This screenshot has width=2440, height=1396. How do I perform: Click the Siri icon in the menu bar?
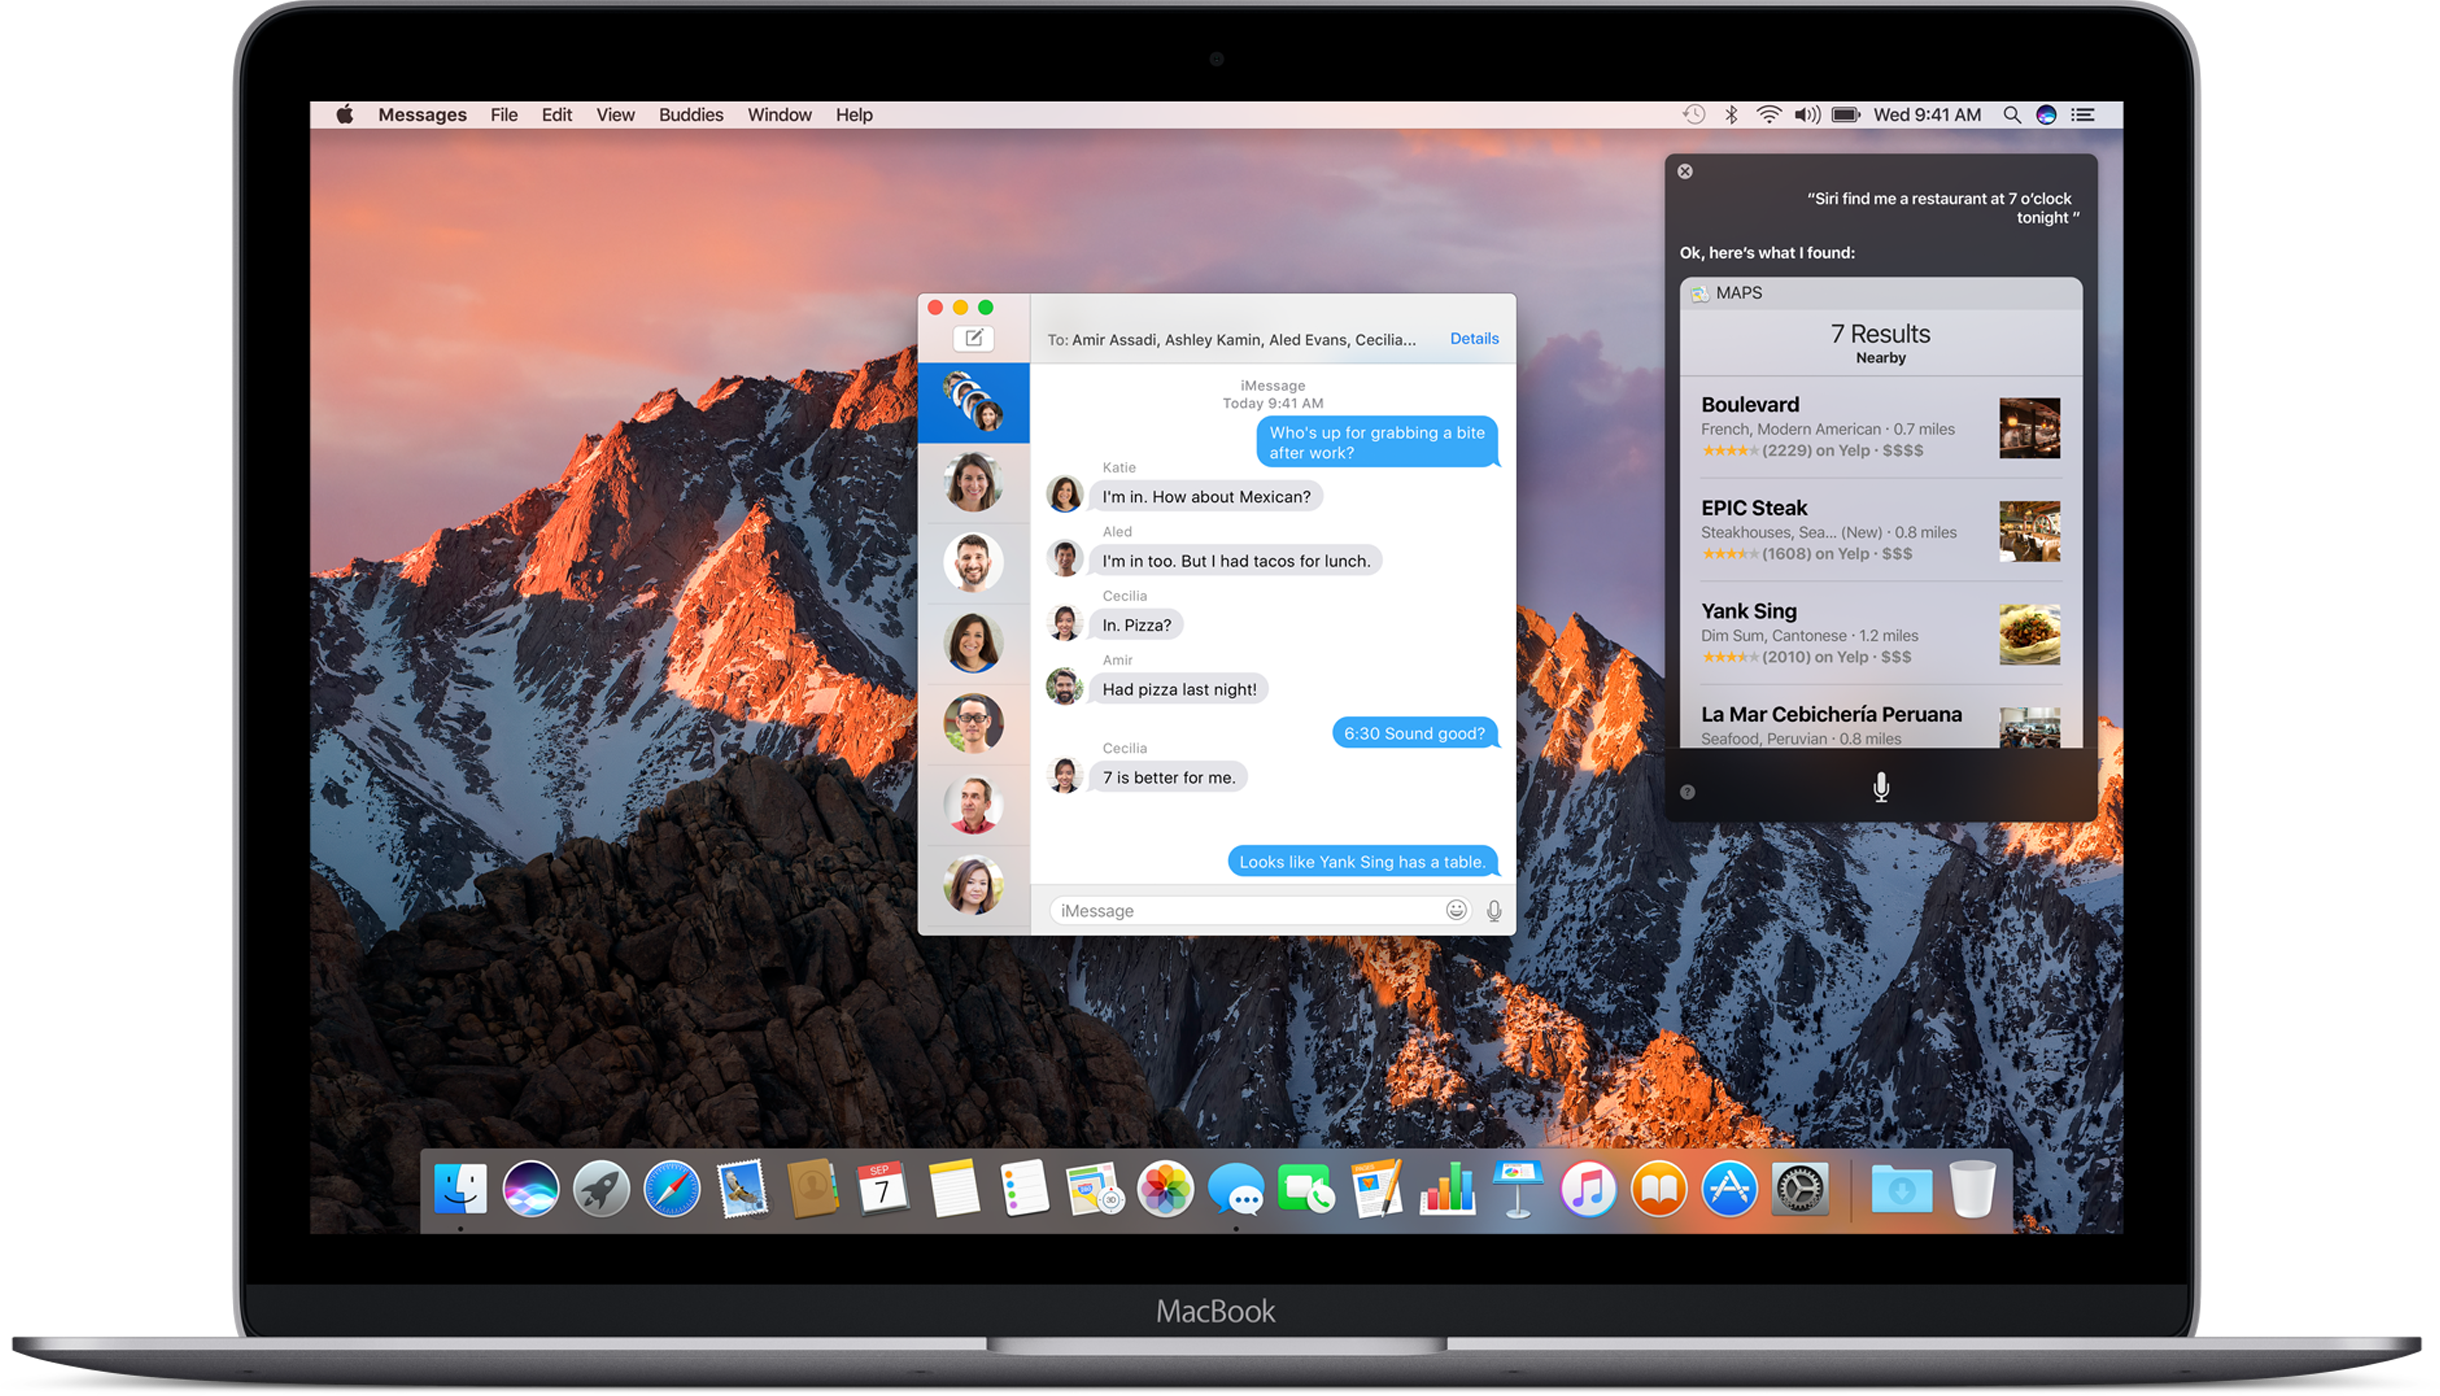[x=2048, y=114]
